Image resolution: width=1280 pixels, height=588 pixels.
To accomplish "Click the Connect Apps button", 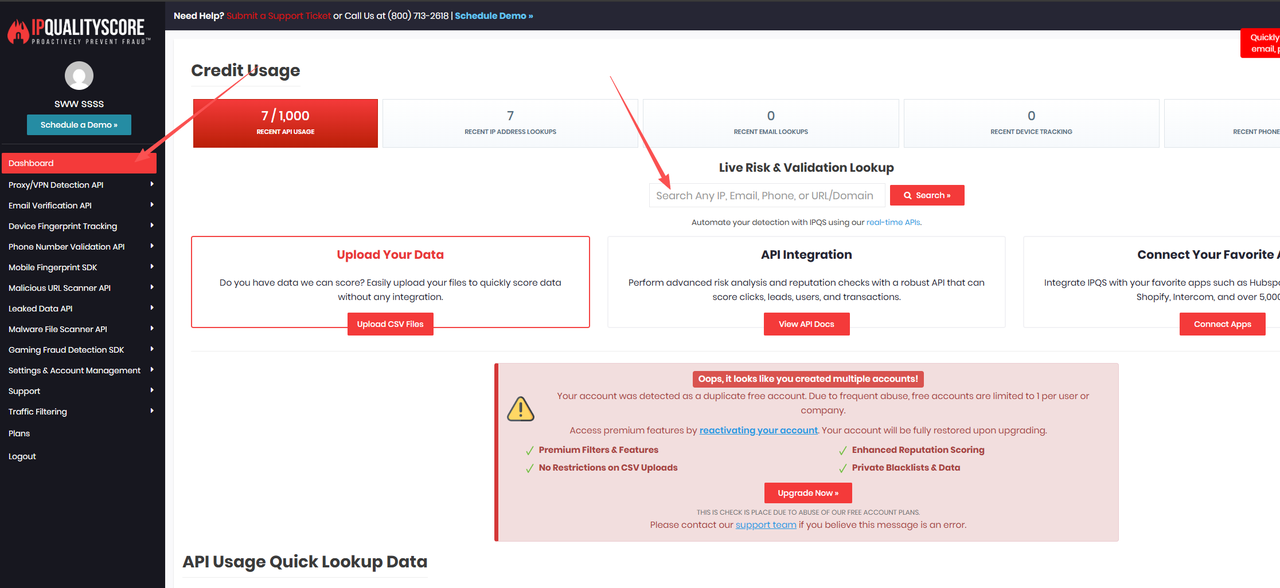I will tap(1222, 324).
